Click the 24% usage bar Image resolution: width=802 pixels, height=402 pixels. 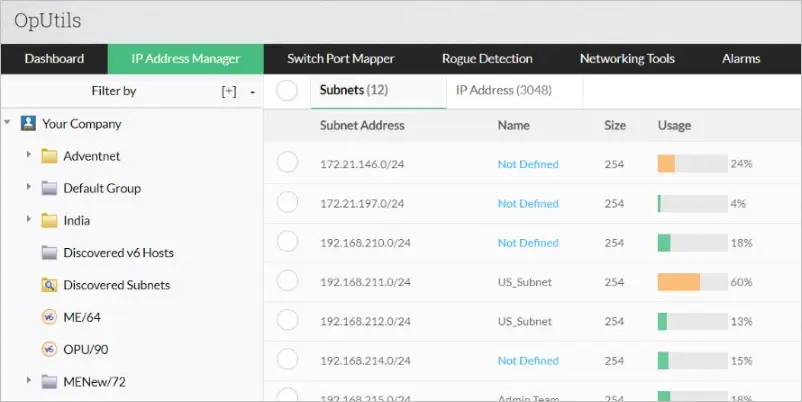tap(693, 164)
